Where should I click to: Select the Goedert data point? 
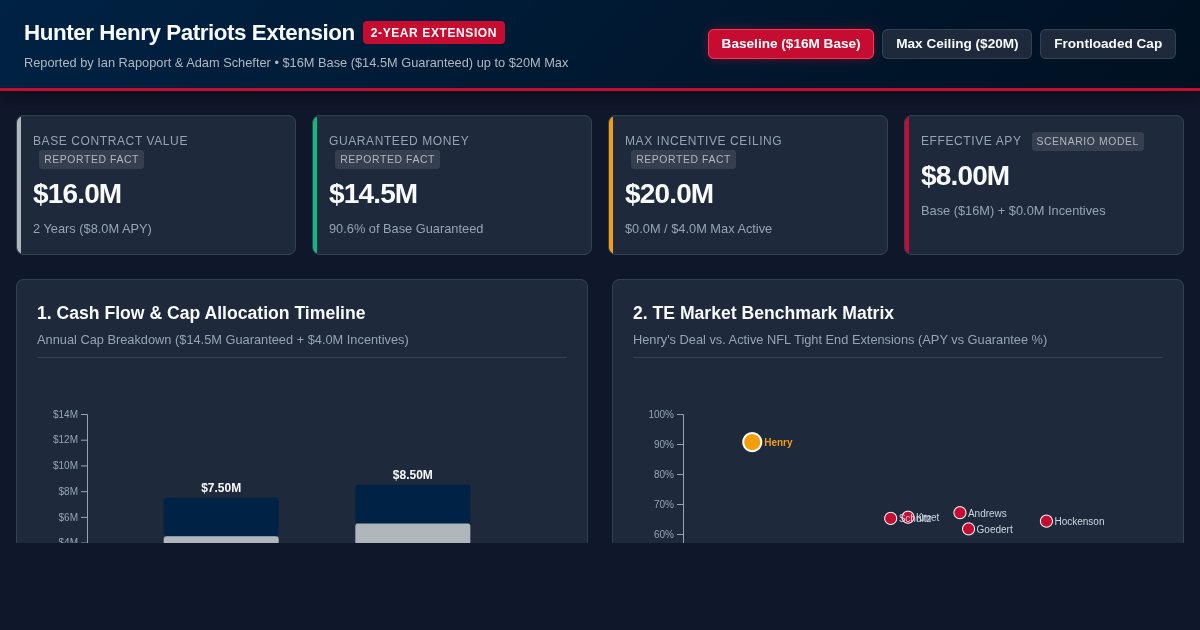coord(968,529)
